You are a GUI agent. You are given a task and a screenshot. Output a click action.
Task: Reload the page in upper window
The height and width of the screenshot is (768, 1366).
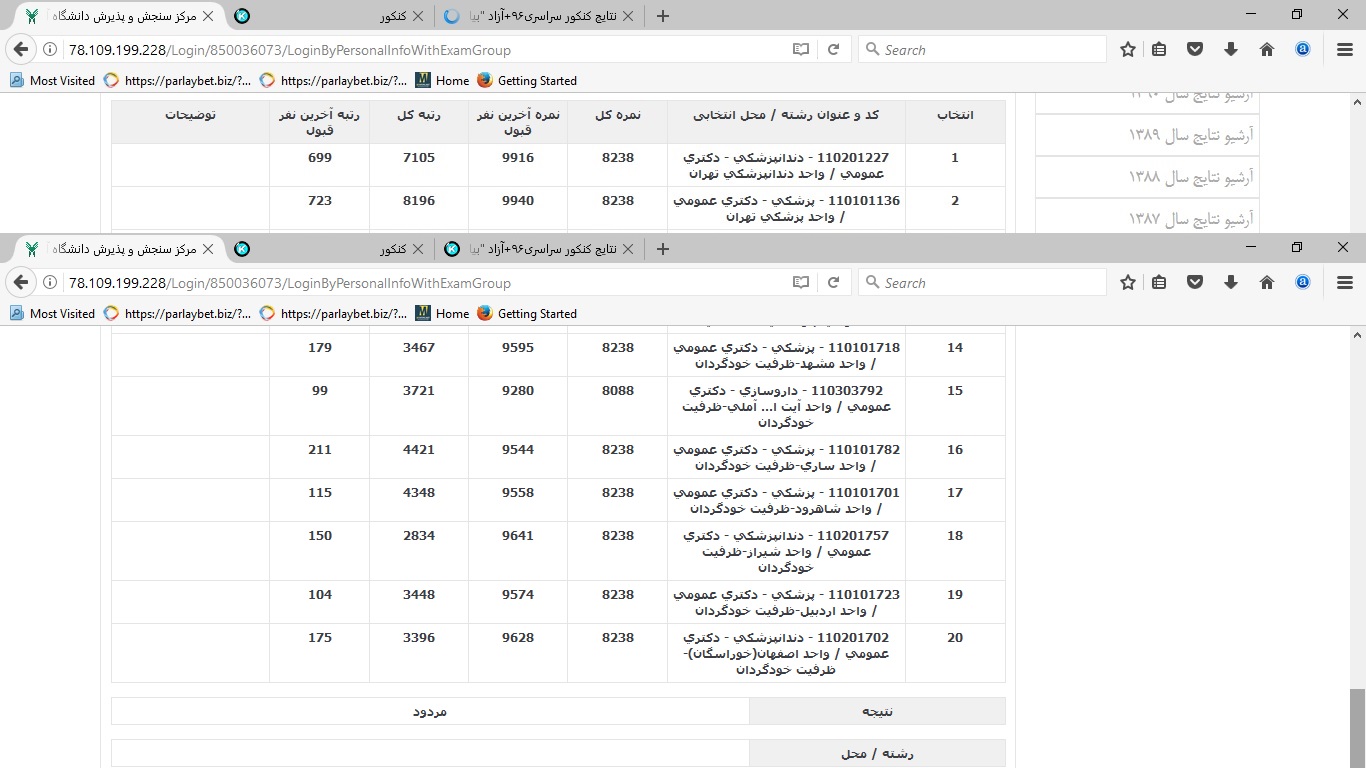coord(833,50)
